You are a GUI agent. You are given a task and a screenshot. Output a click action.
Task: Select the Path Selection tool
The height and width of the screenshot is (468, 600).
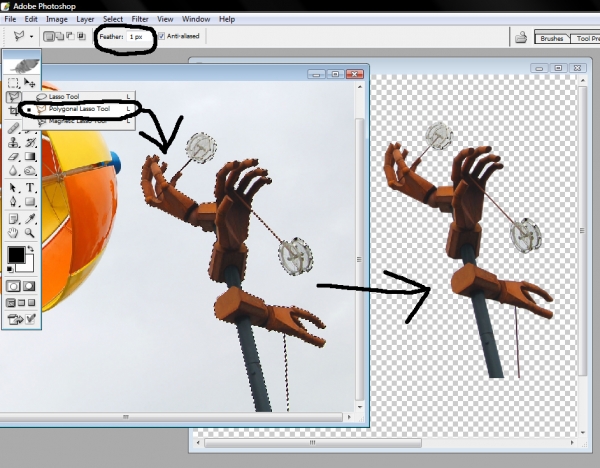point(13,188)
